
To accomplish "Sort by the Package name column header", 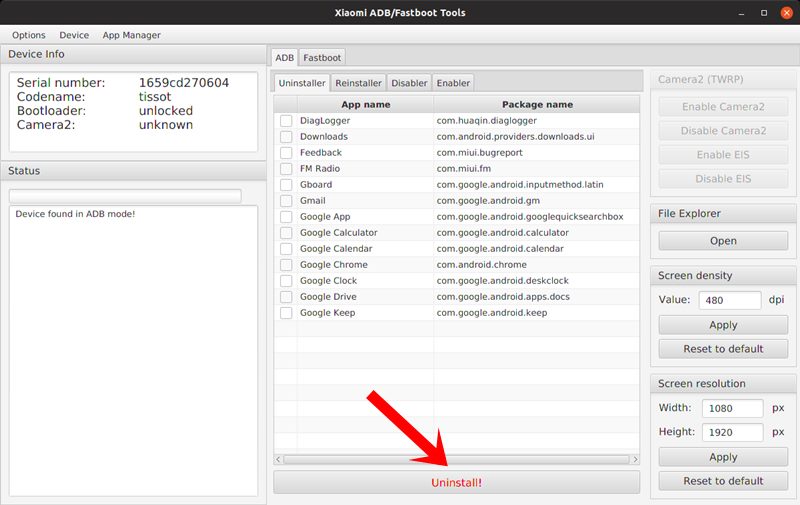I will tap(537, 105).
